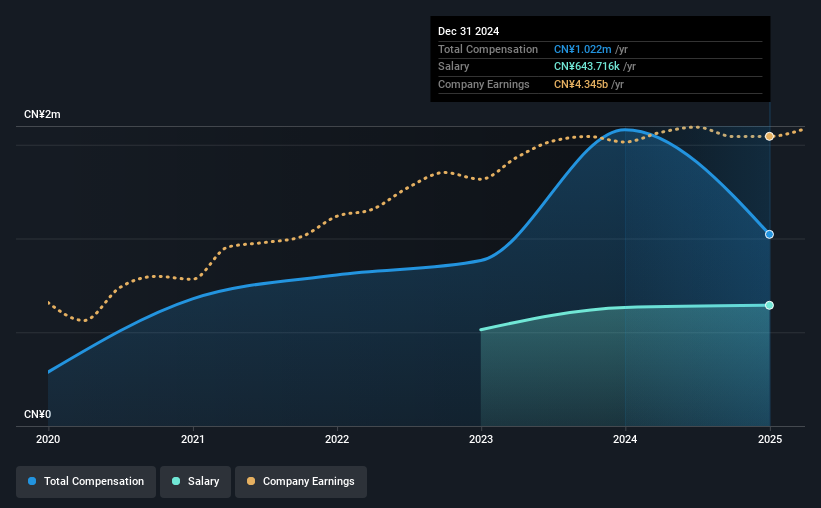
Task: Click the CN¥2m y-axis label
Action: (x=42, y=114)
